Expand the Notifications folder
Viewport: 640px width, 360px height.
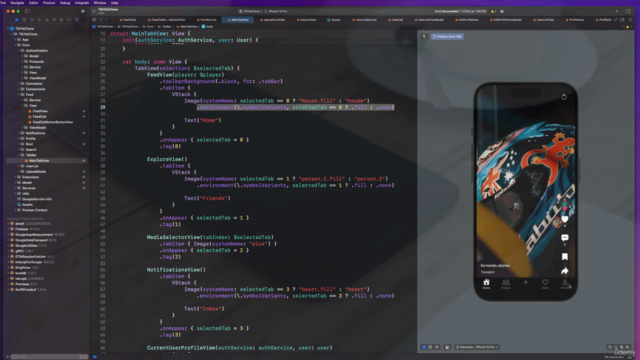[x=19, y=133]
